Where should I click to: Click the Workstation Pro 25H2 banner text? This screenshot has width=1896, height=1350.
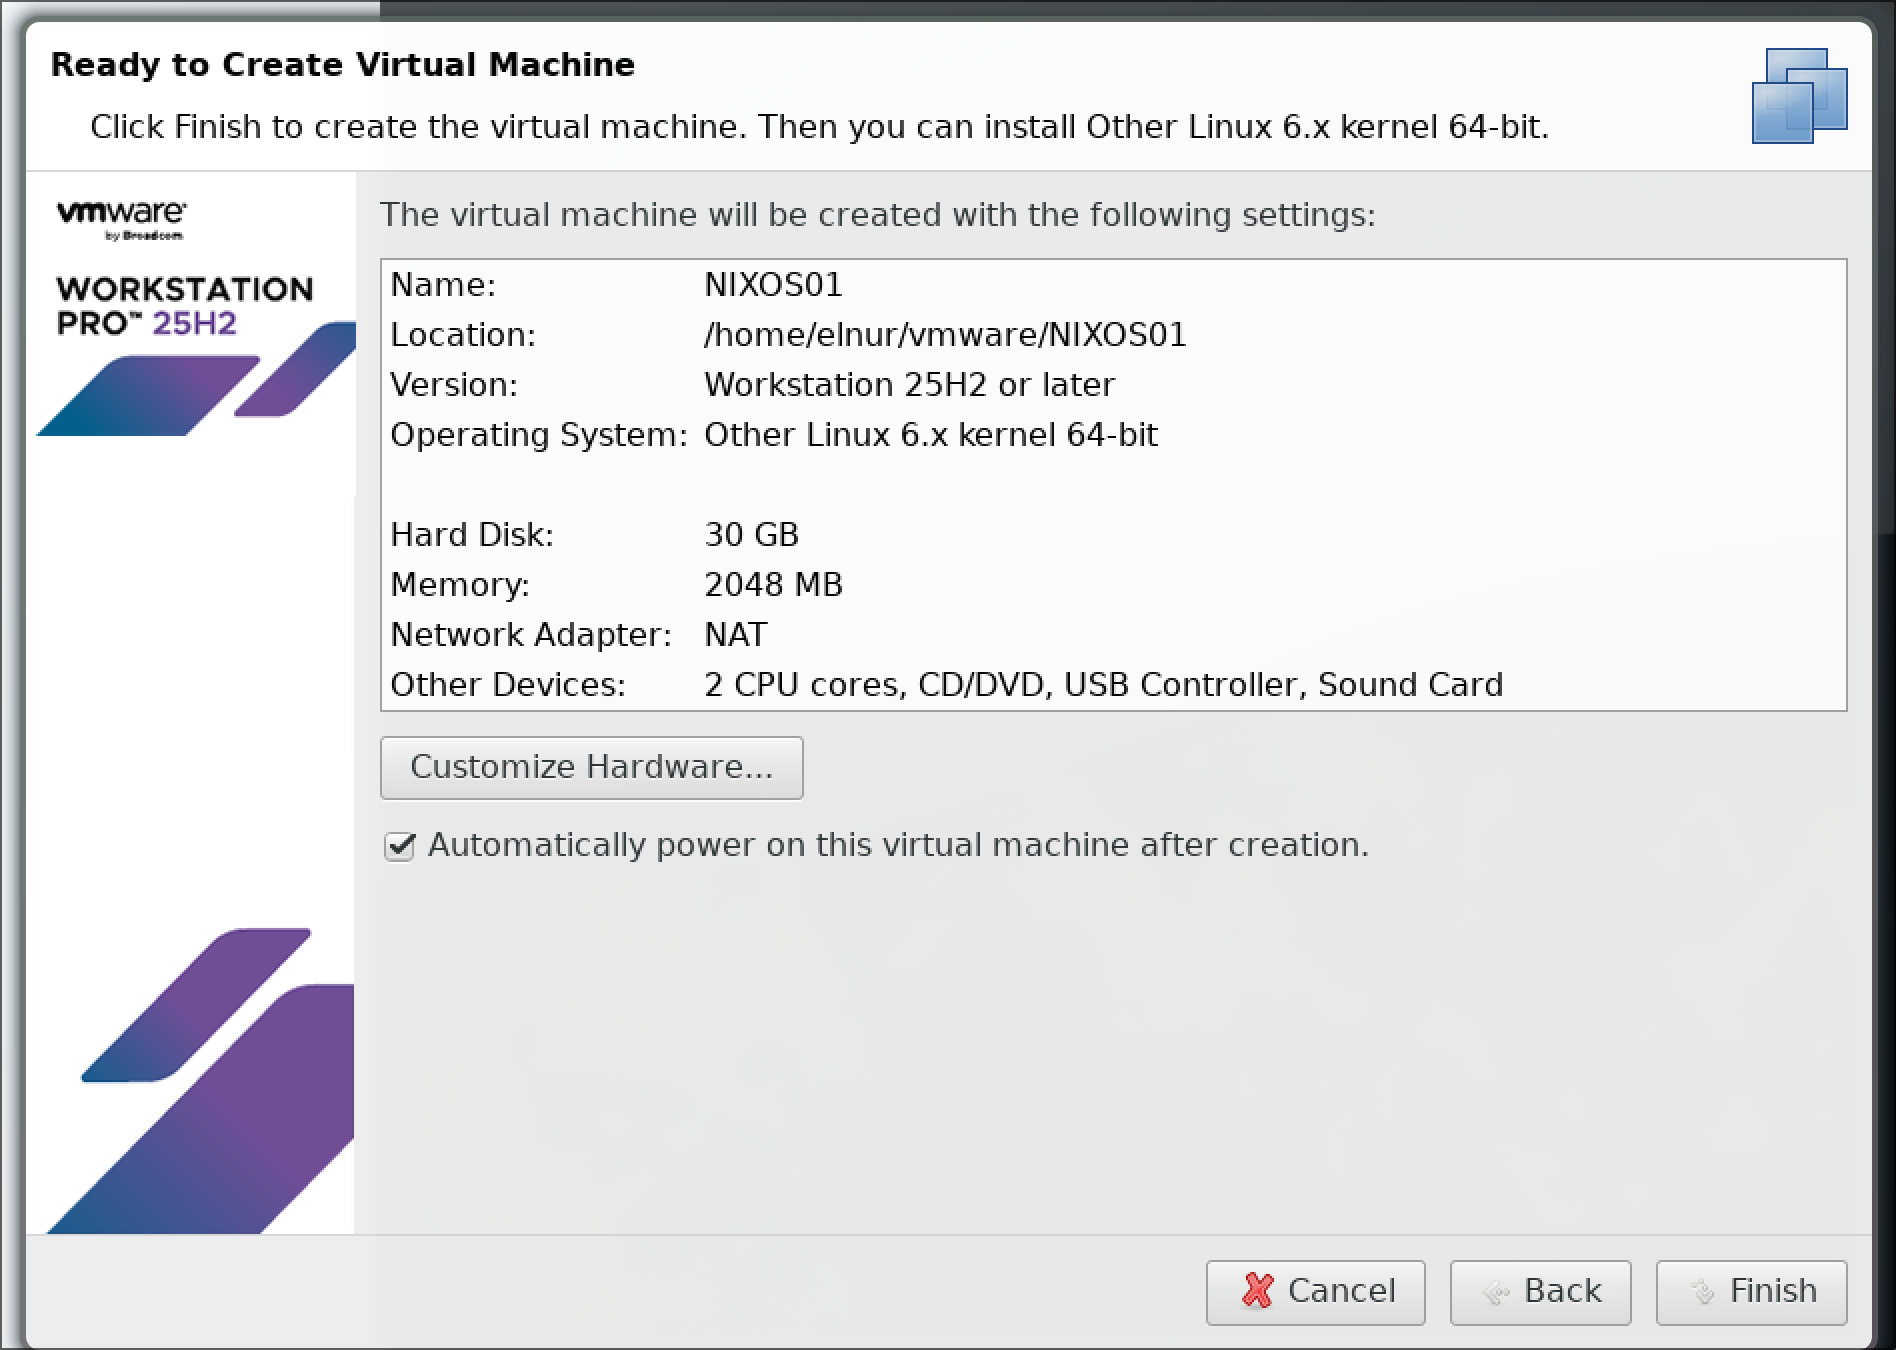(185, 306)
